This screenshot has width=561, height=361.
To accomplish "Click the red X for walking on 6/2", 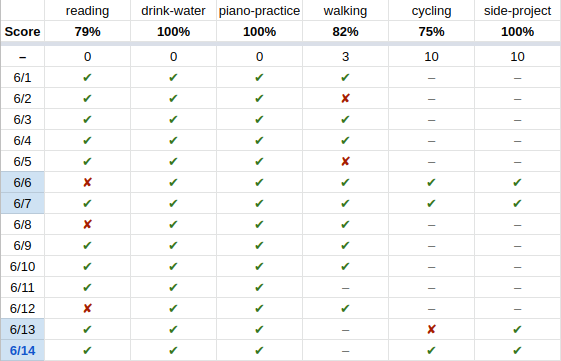I will pos(345,98).
